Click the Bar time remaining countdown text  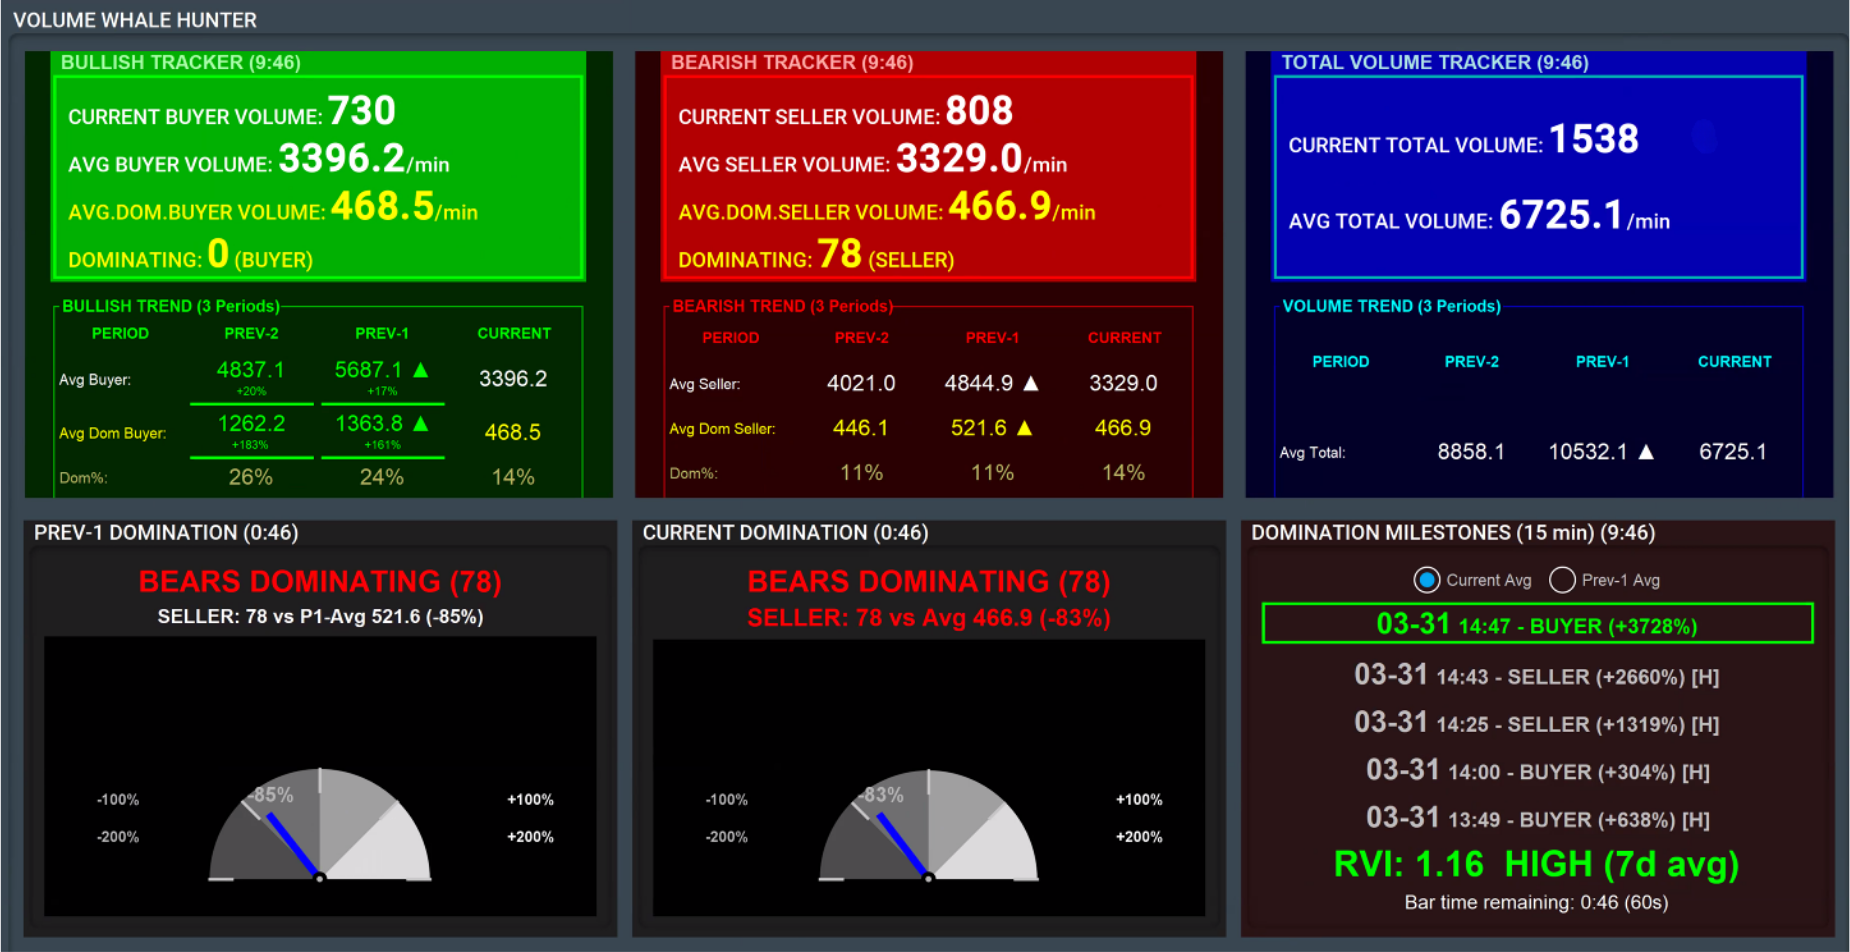(x=1536, y=902)
